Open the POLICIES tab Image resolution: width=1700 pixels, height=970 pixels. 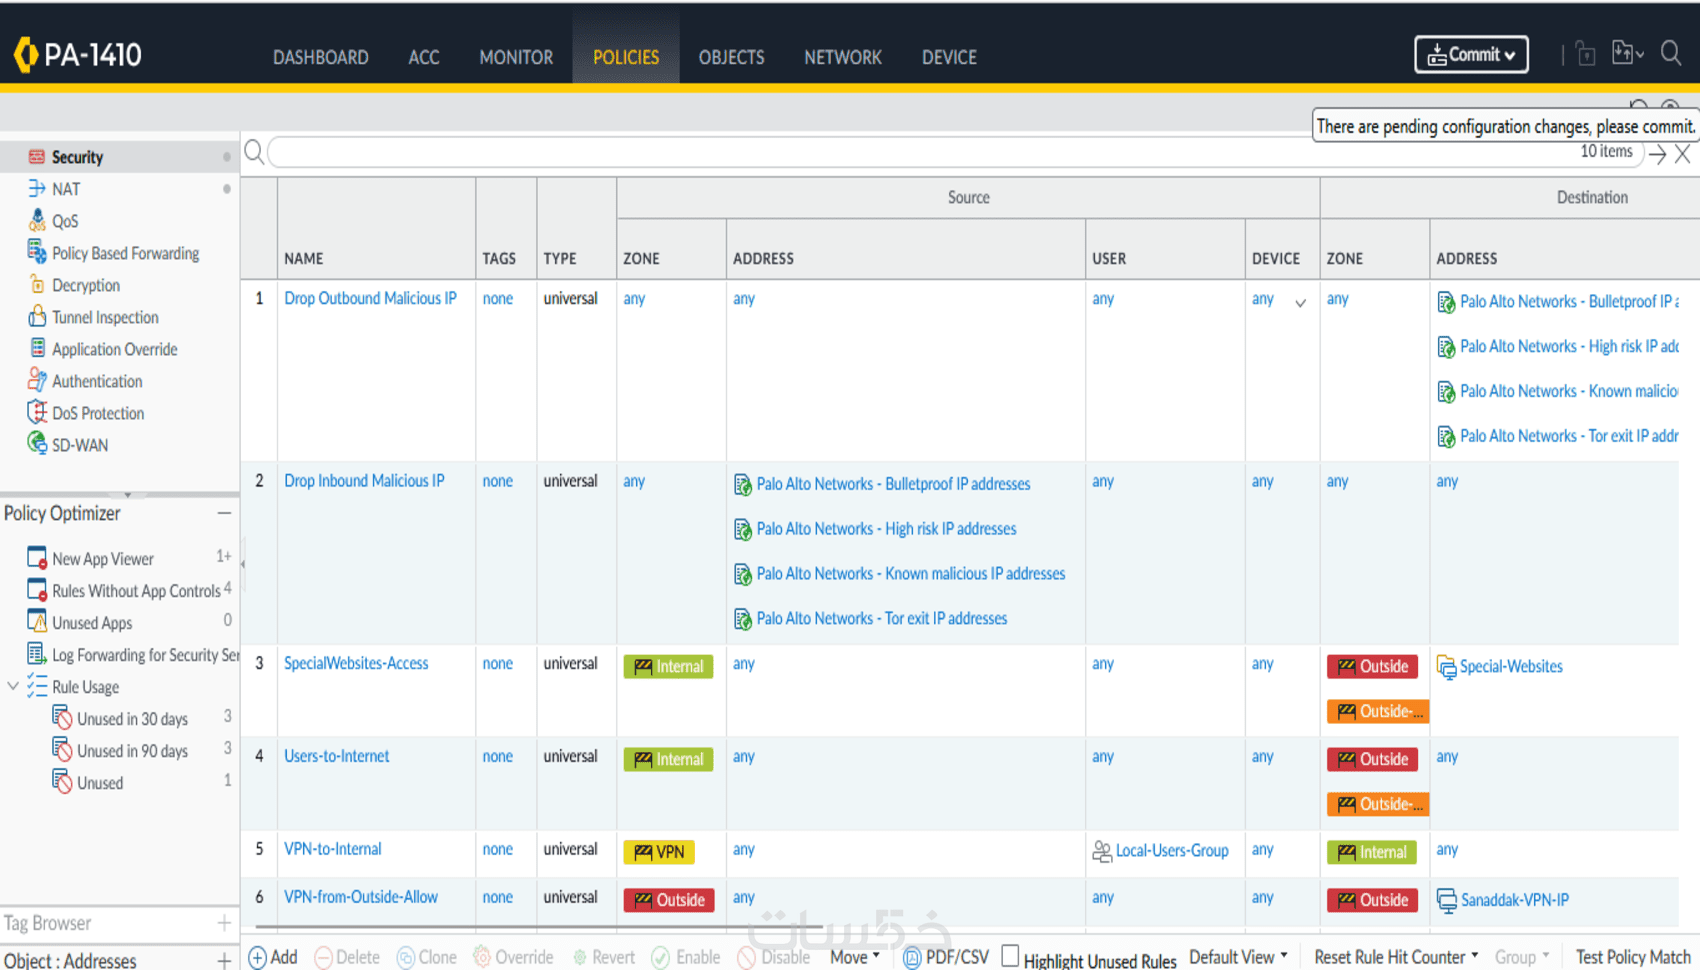click(x=626, y=57)
